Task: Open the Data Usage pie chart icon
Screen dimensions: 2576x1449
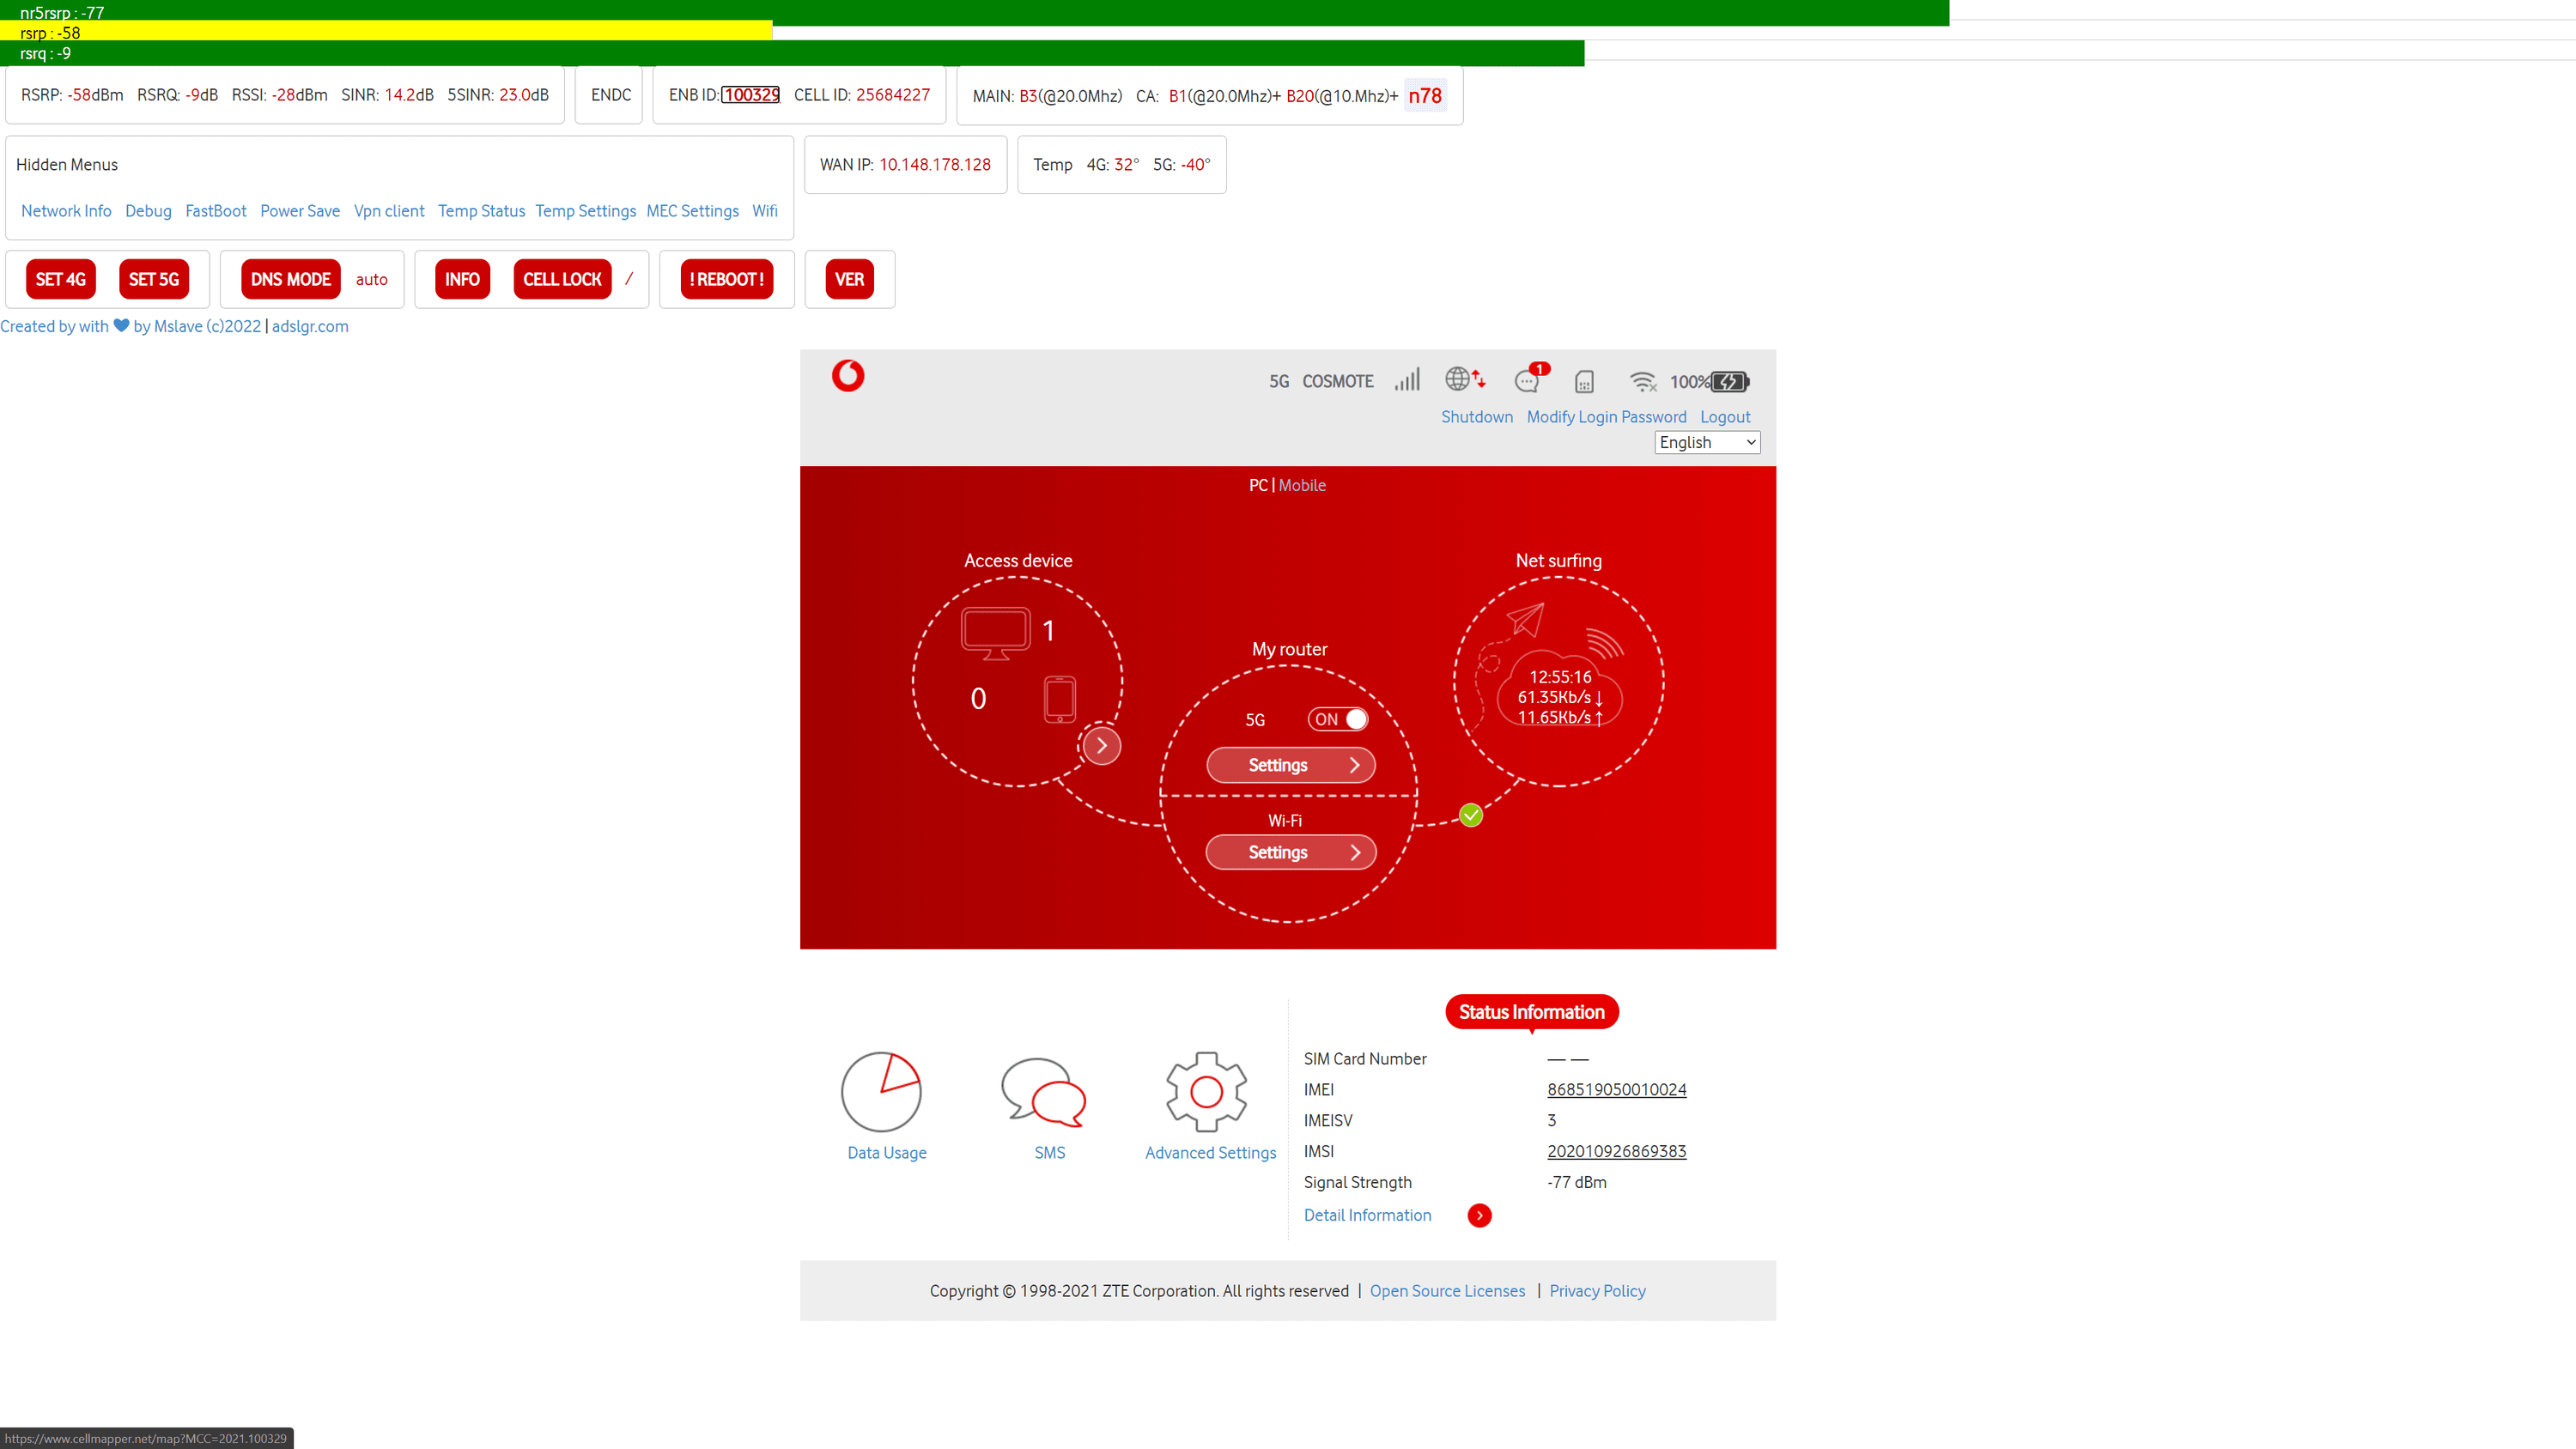Action: [x=881, y=1091]
